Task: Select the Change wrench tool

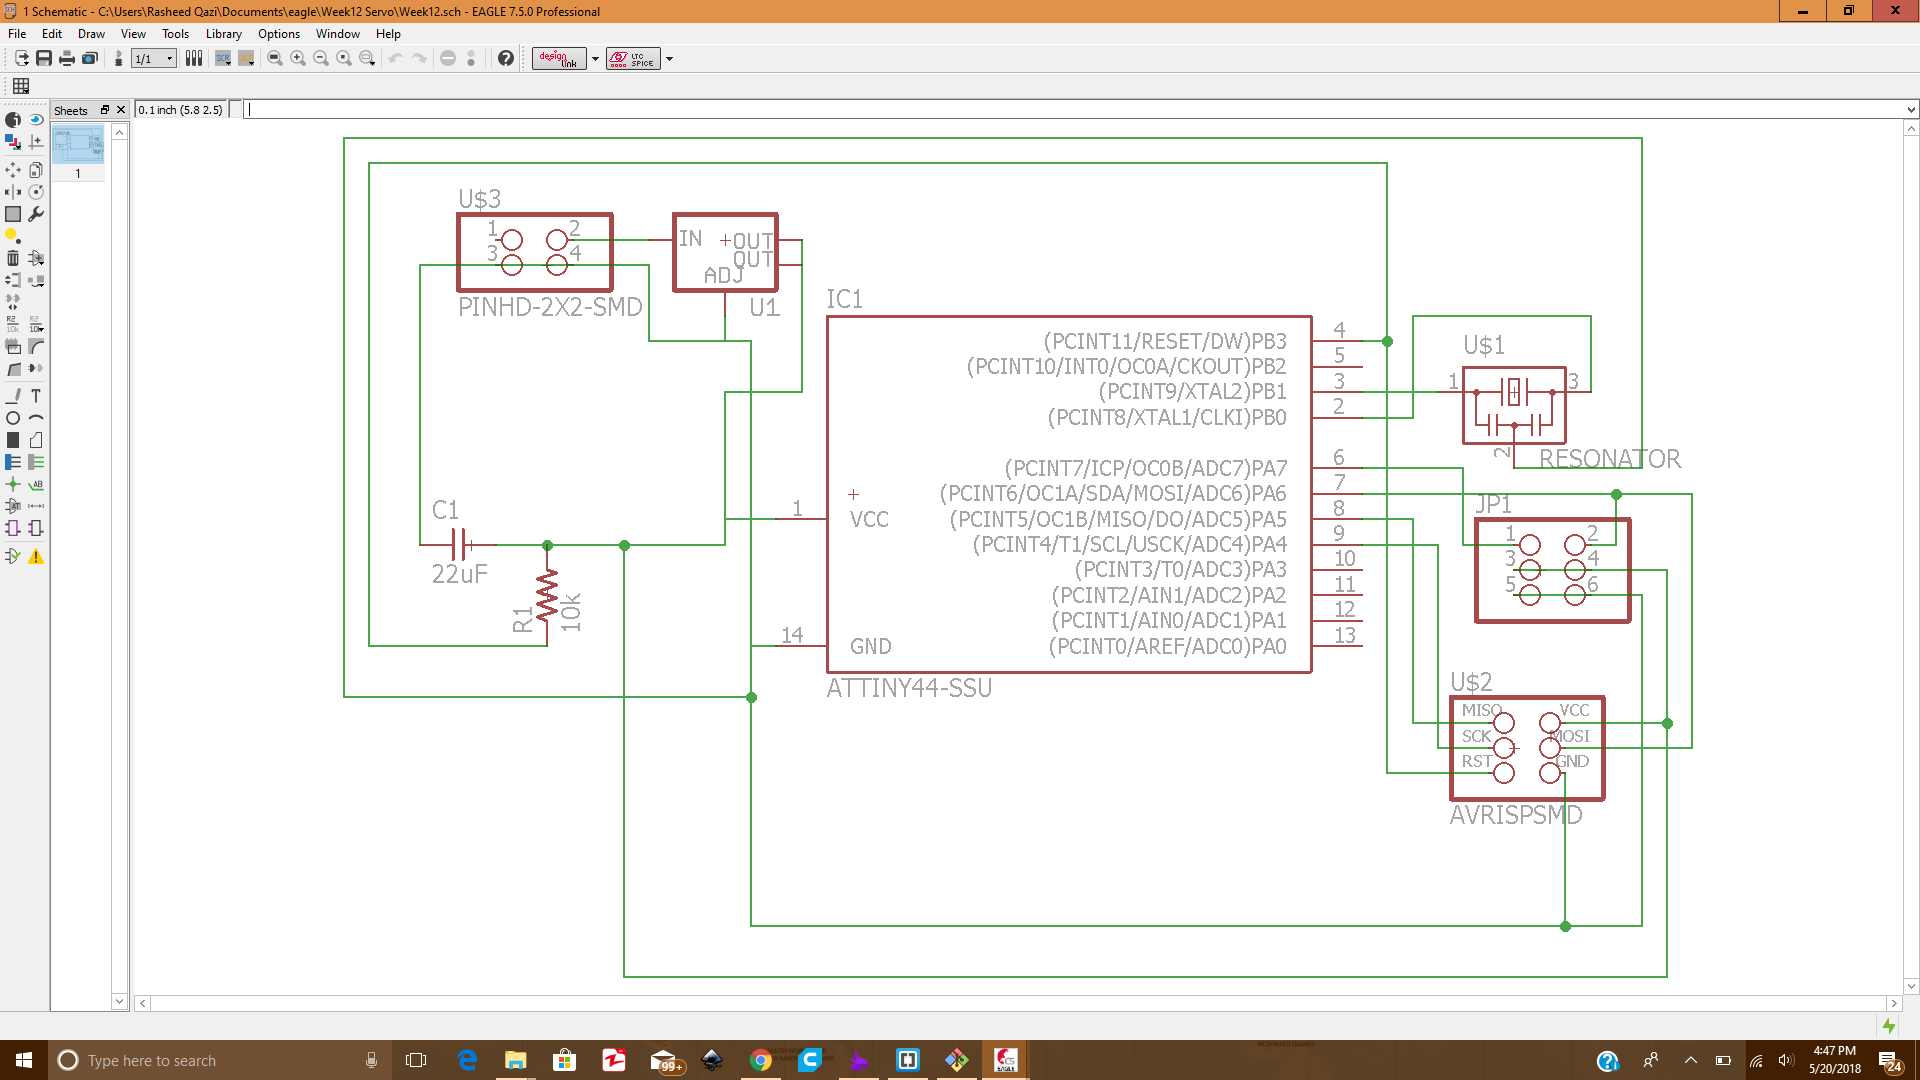Action: tap(36, 214)
